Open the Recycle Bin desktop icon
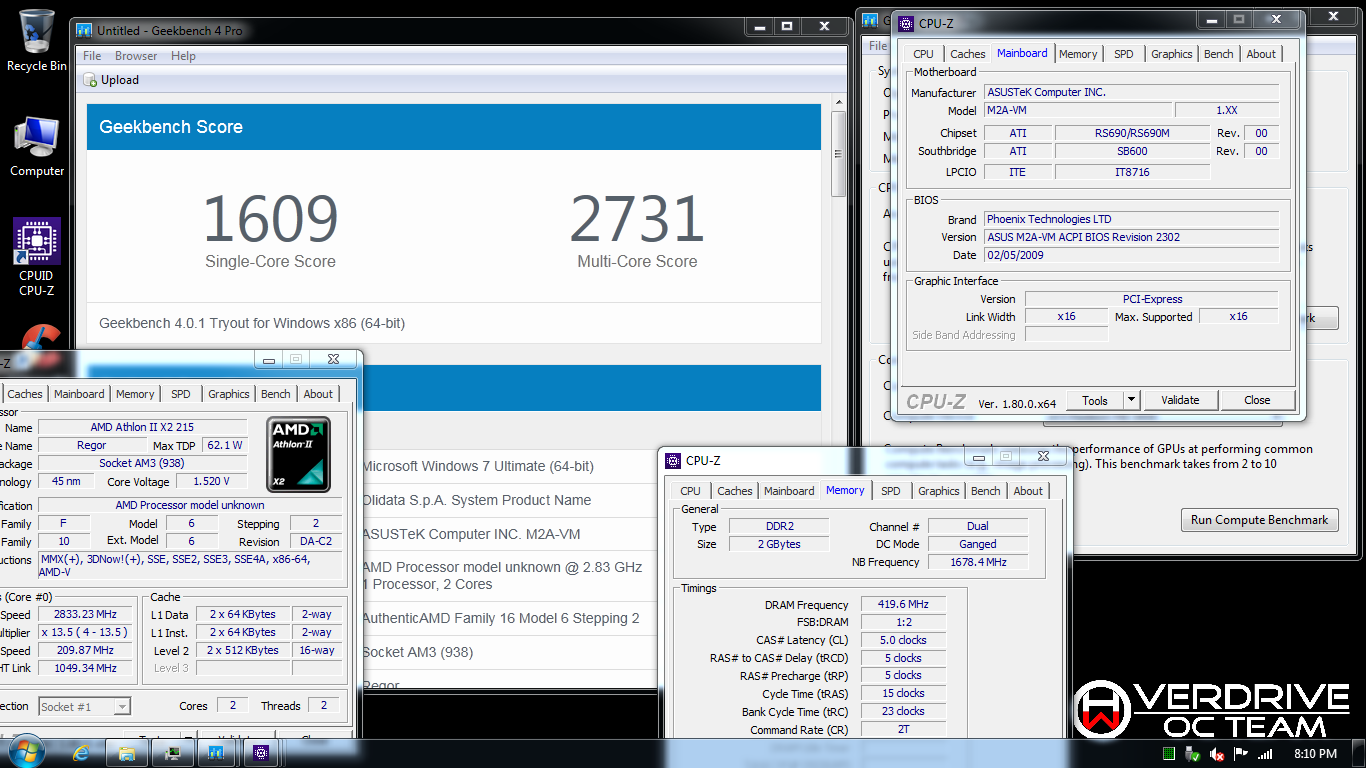The image size is (1366, 768). (x=37, y=40)
